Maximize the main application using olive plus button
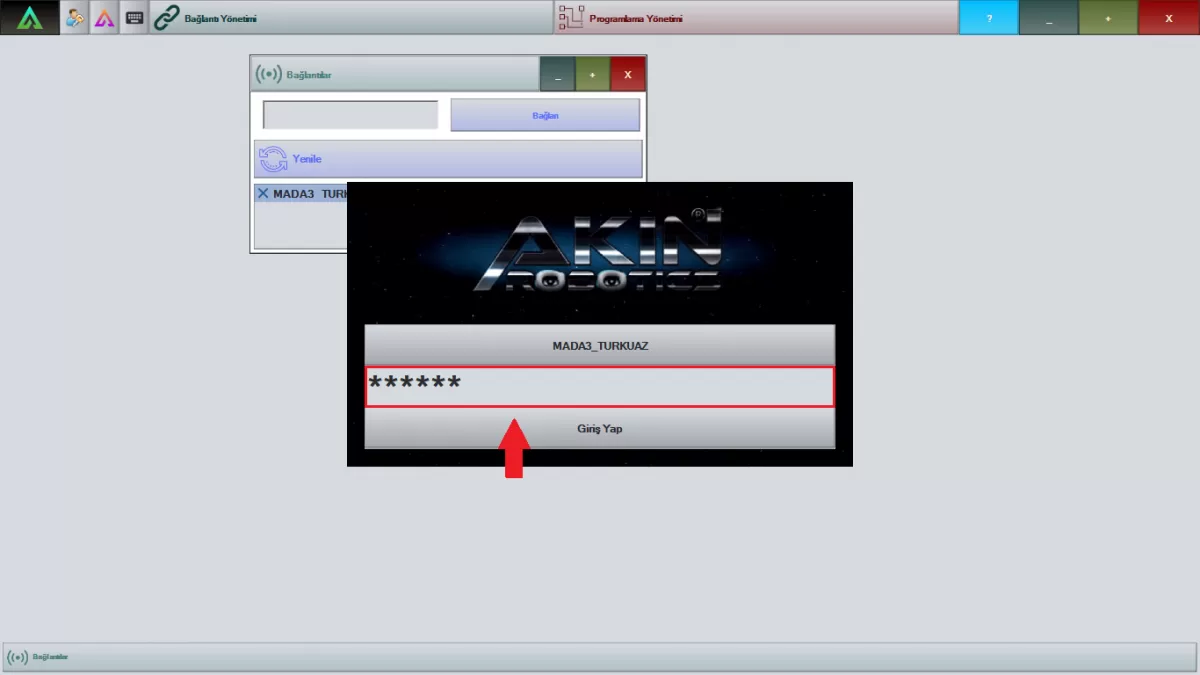The height and width of the screenshot is (675, 1200). coord(1108,18)
